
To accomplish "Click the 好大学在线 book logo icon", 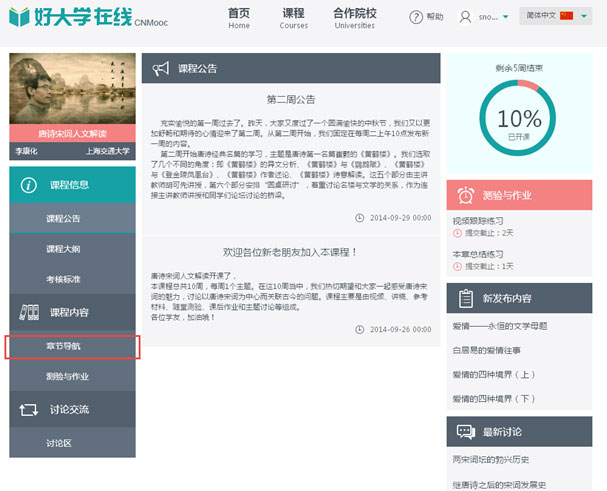I will [x=18, y=18].
